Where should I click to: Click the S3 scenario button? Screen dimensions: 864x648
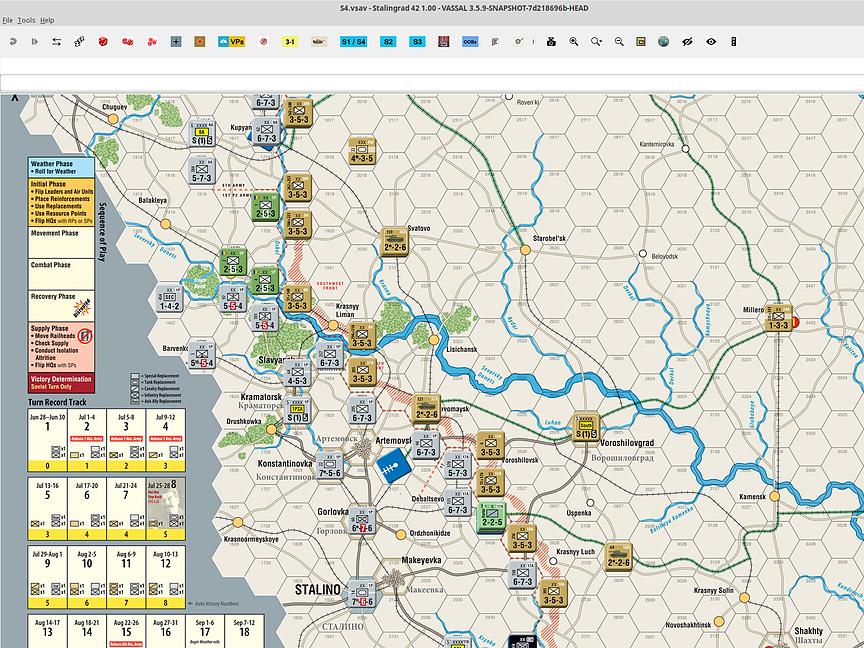(417, 41)
